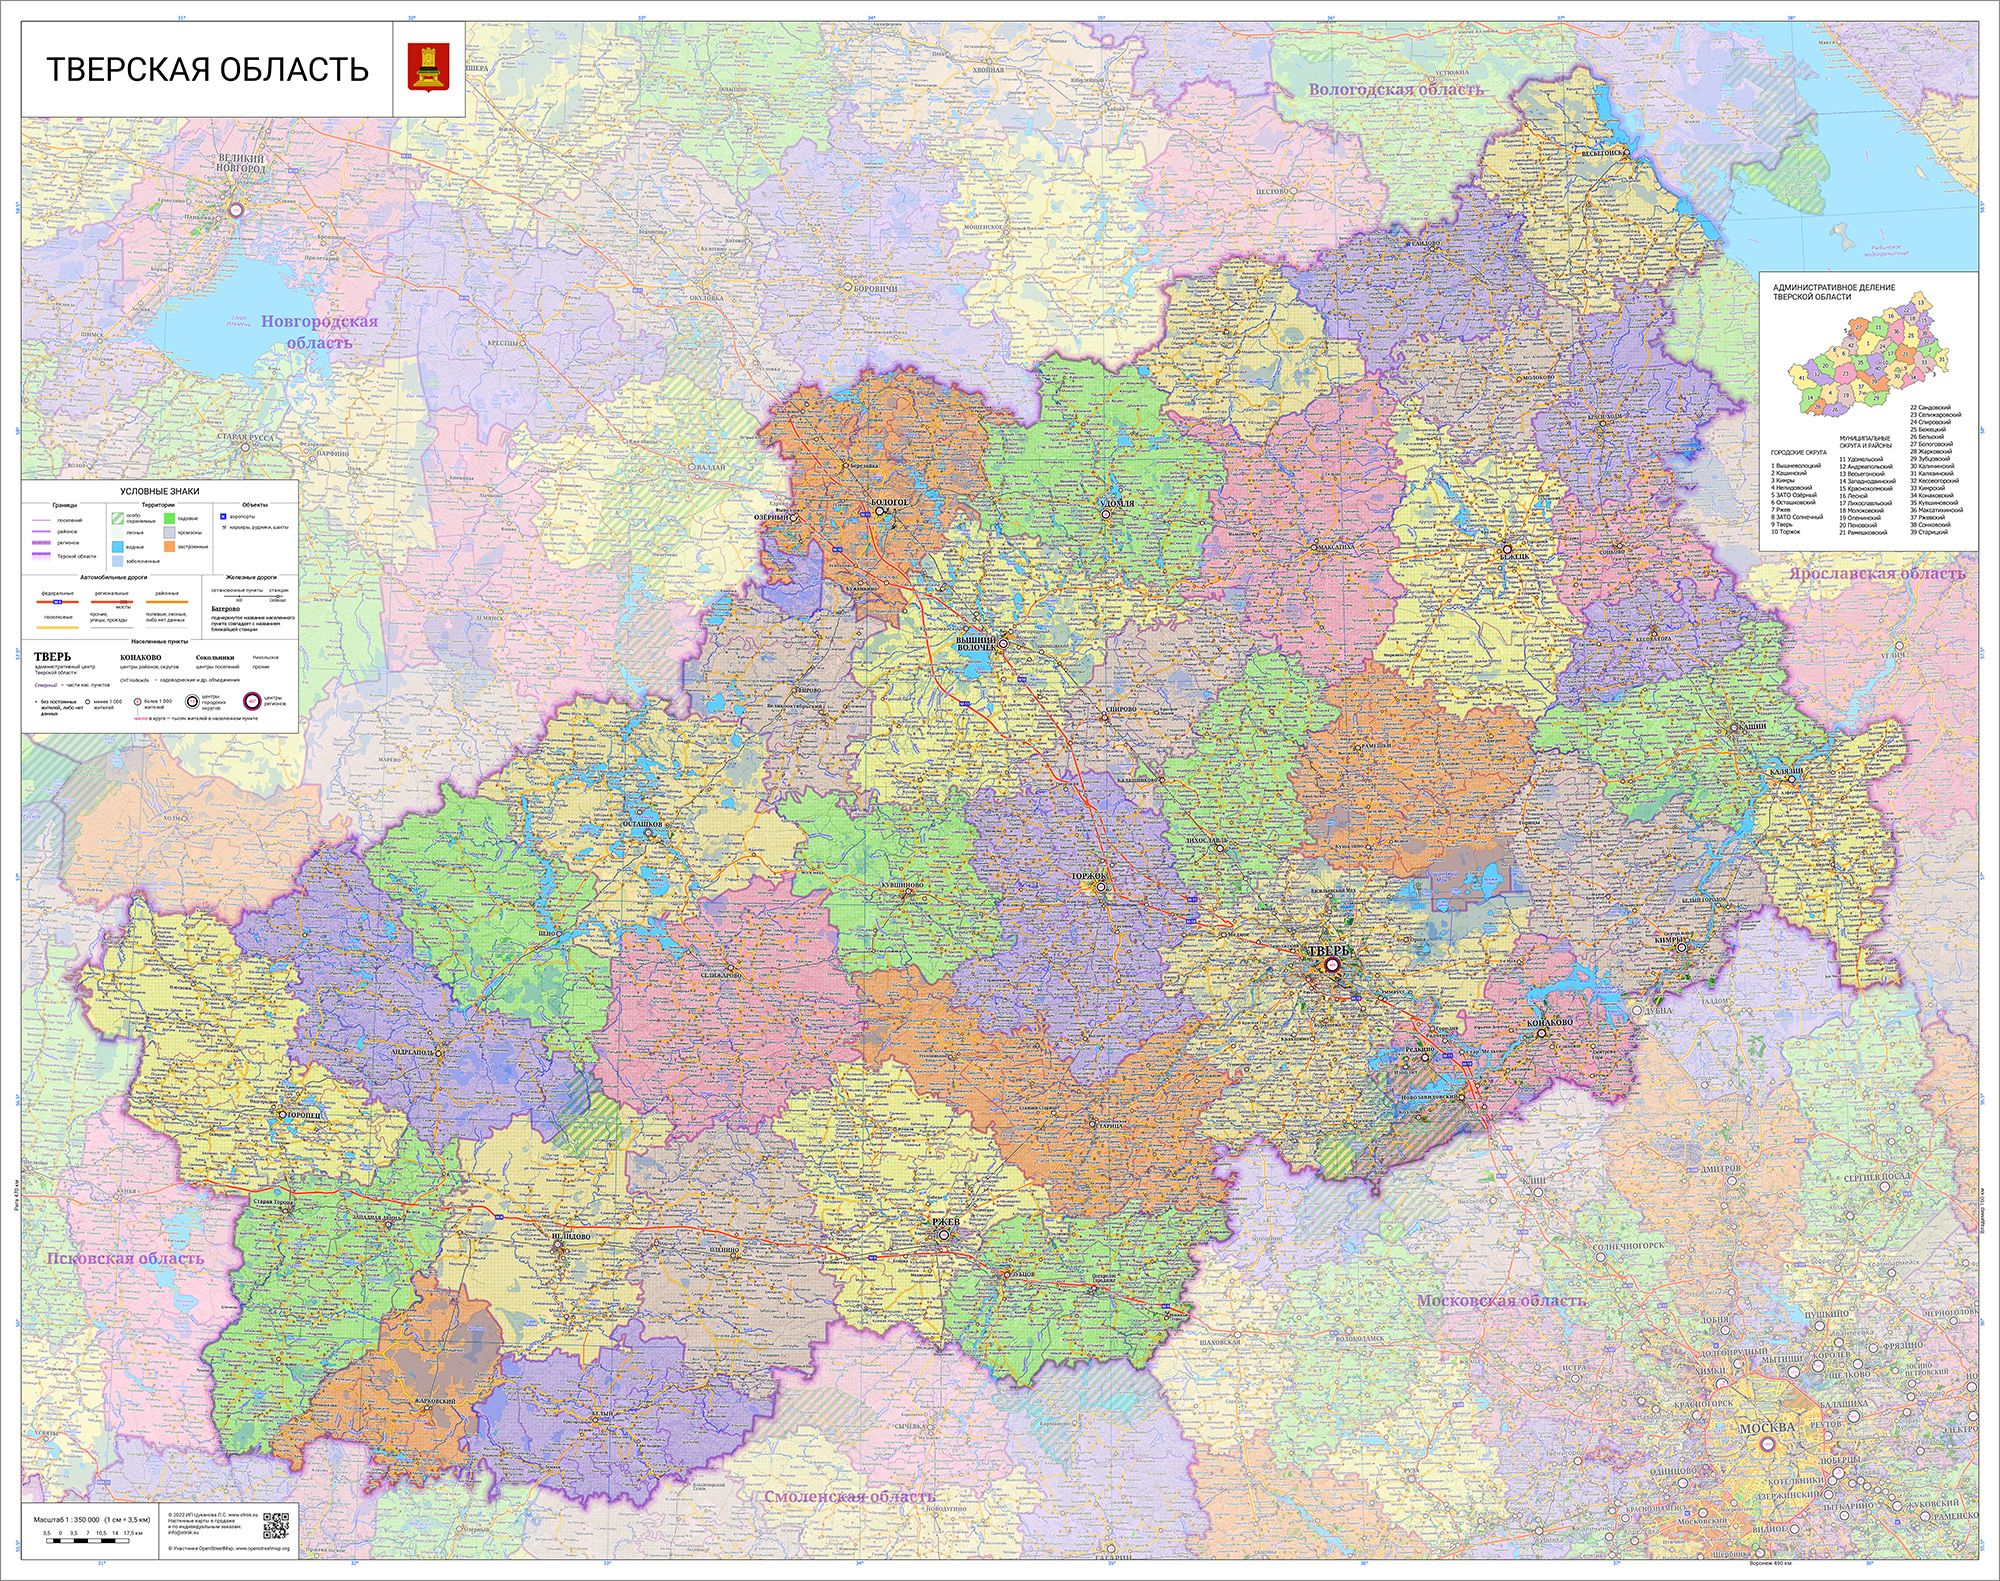Click the 'УСЛОВНЫЕ ЗНАКИ' legend heading
2000x1581 pixels.
(160, 492)
